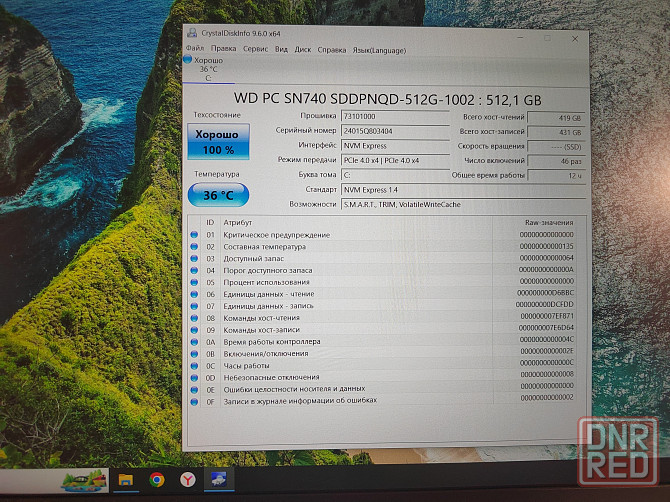Click the status dot for Команды хост-чтения
670x502 pixels.
[194, 318]
